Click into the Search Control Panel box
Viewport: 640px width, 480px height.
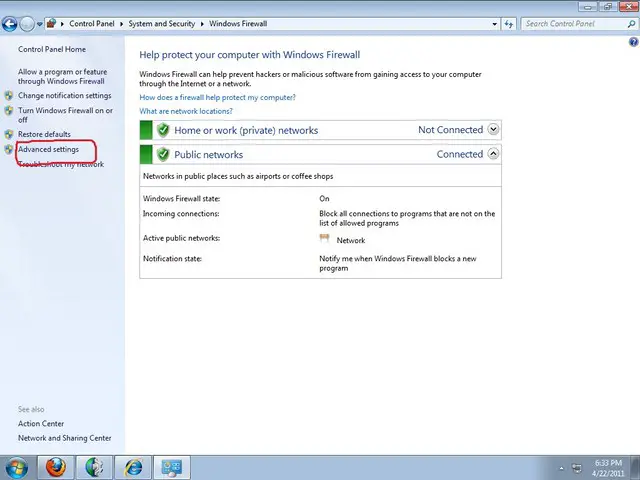click(574, 24)
